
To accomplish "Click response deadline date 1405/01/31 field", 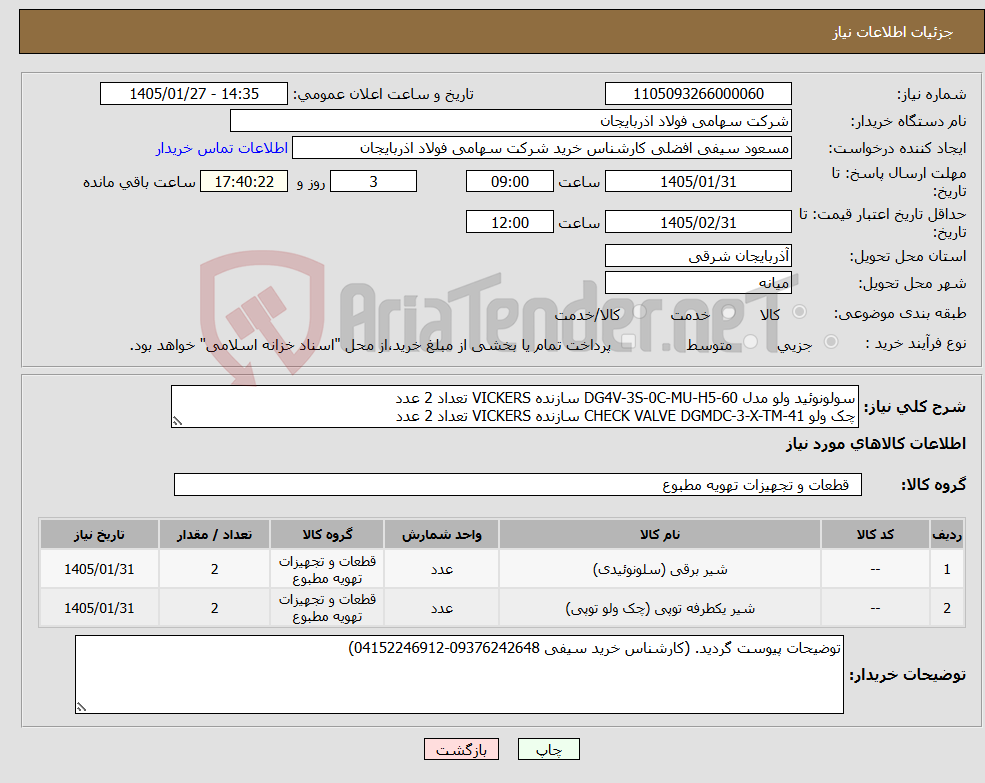I will point(698,182).
